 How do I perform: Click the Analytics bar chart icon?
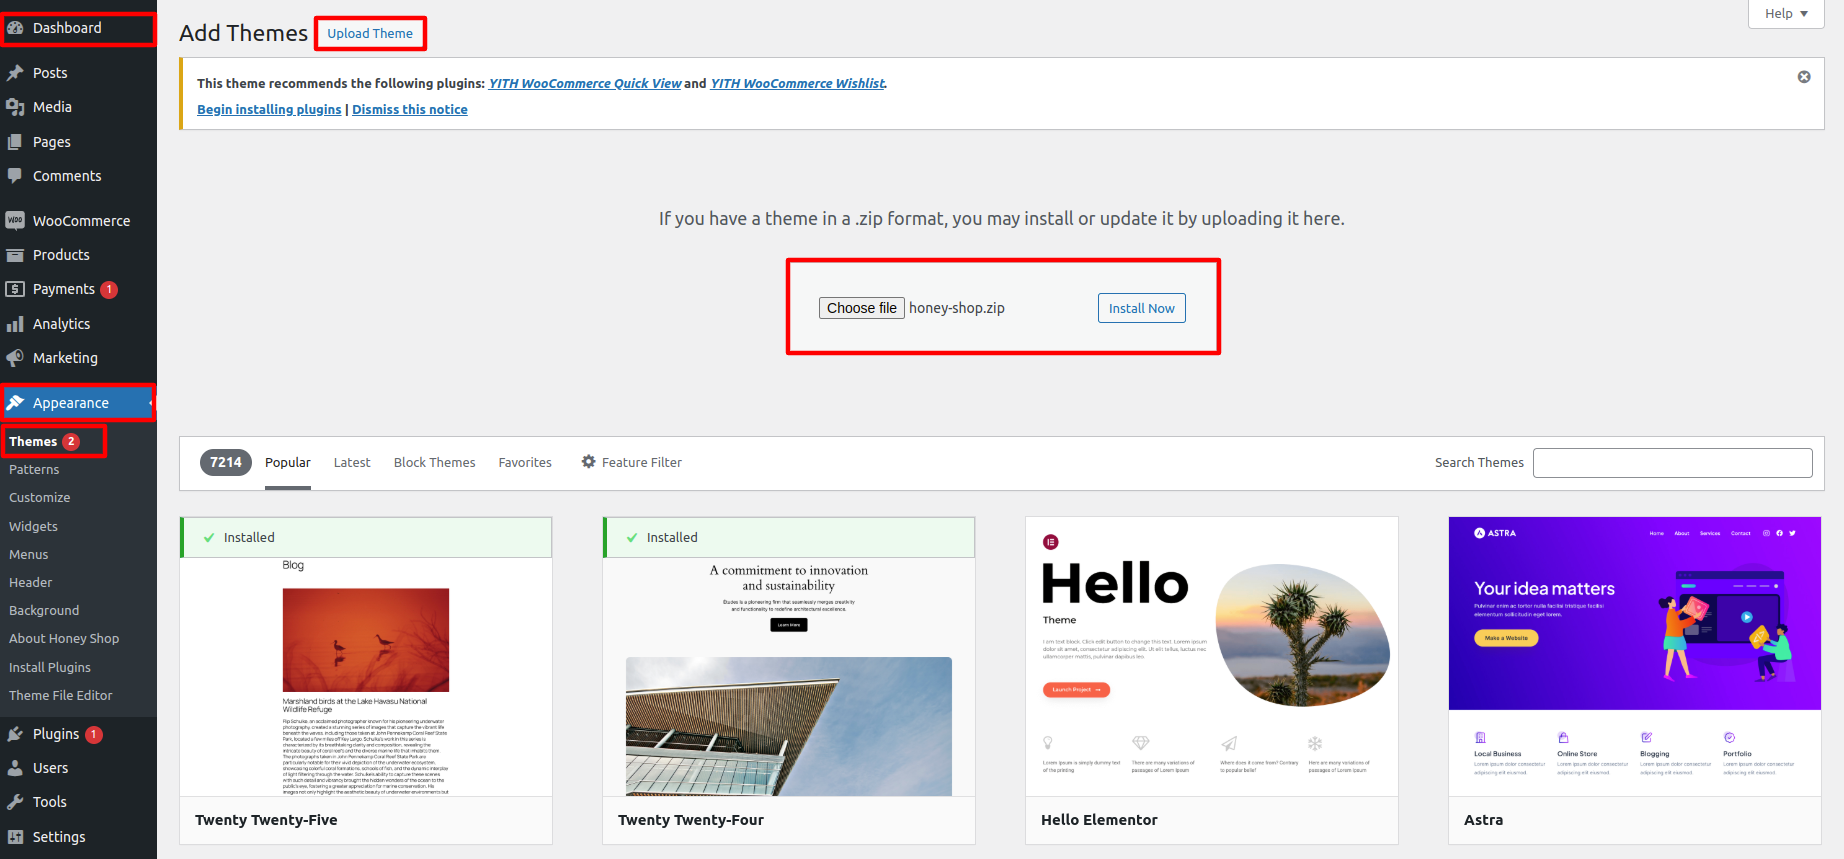15,324
